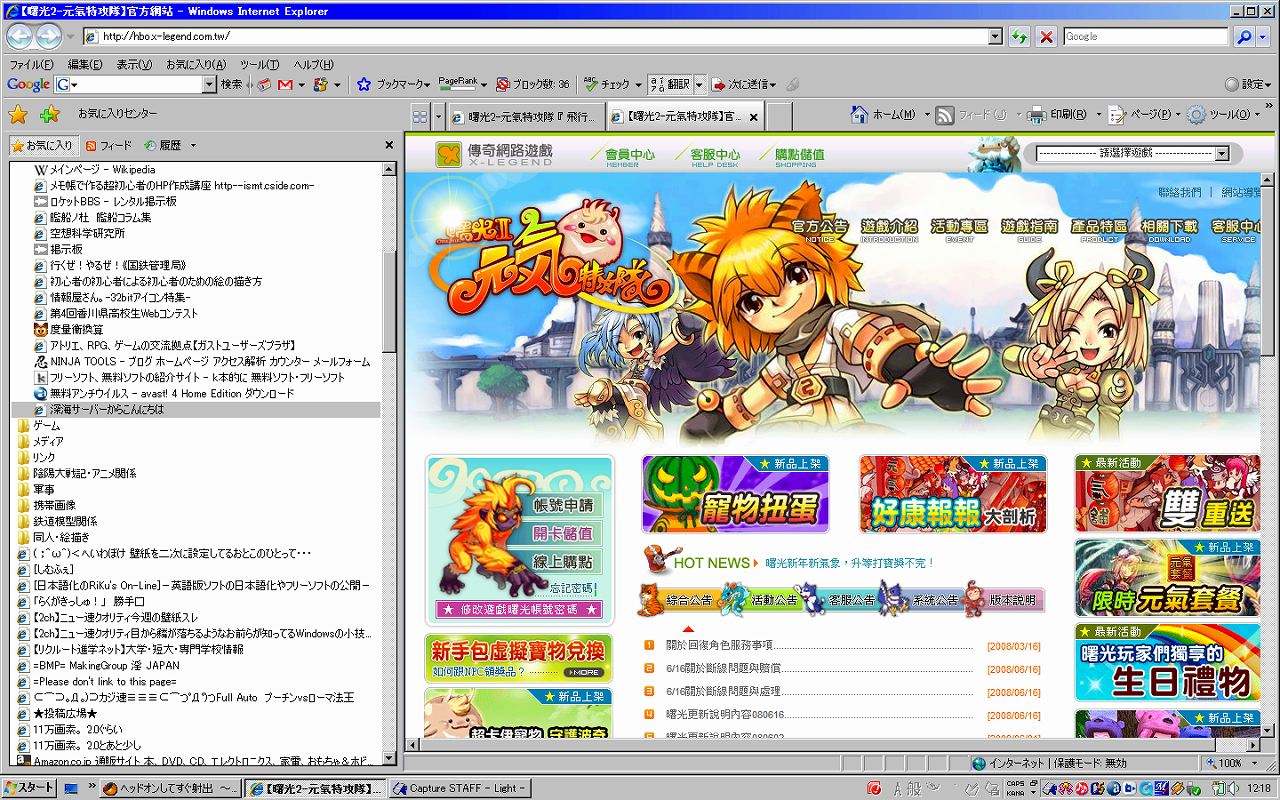Stop loading with the red X icon
The image size is (1280, 800).
(x=1046, y=37)
